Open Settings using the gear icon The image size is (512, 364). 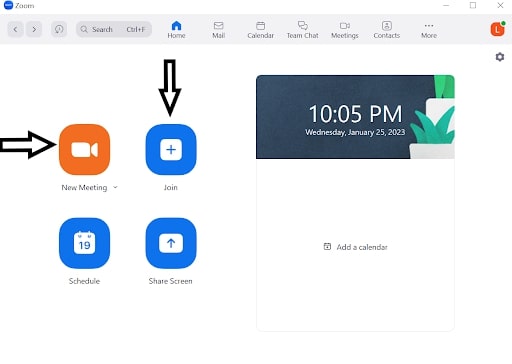[x=500, y=57]
